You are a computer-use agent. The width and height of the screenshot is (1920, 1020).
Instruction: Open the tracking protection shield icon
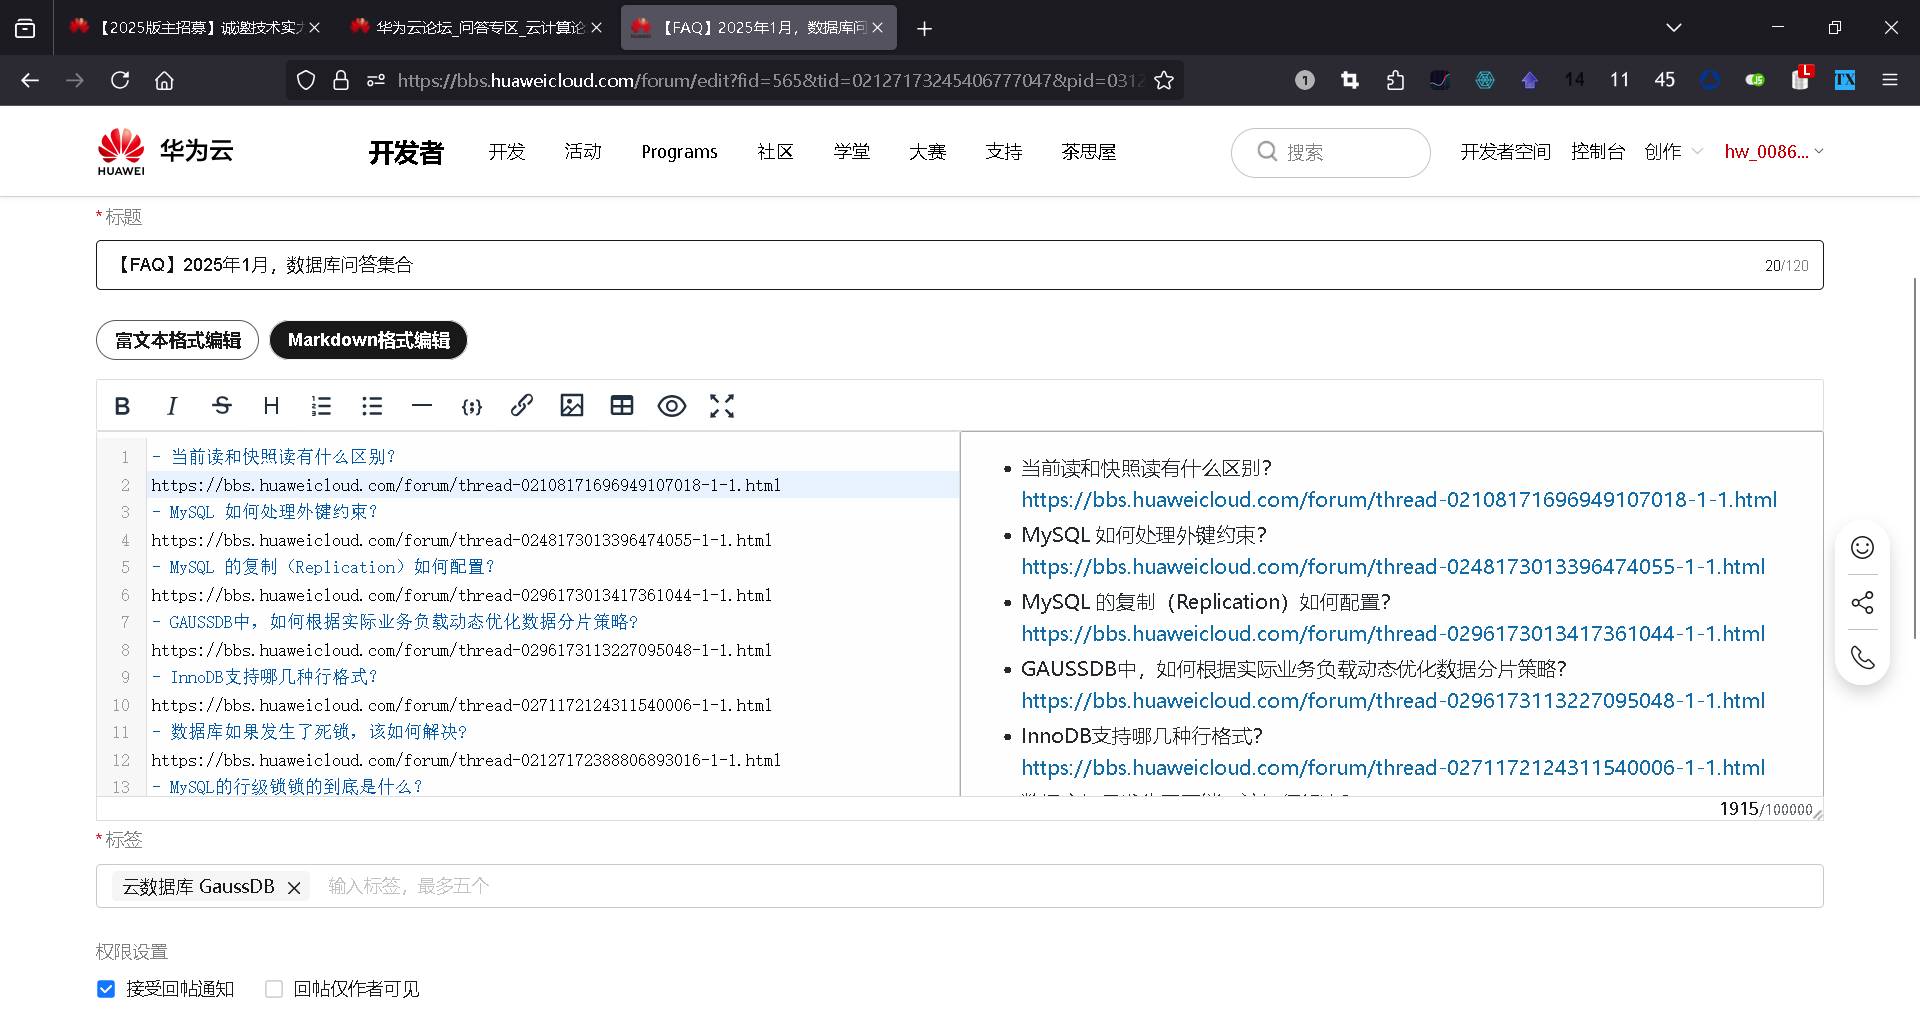[x=306, y=80]
